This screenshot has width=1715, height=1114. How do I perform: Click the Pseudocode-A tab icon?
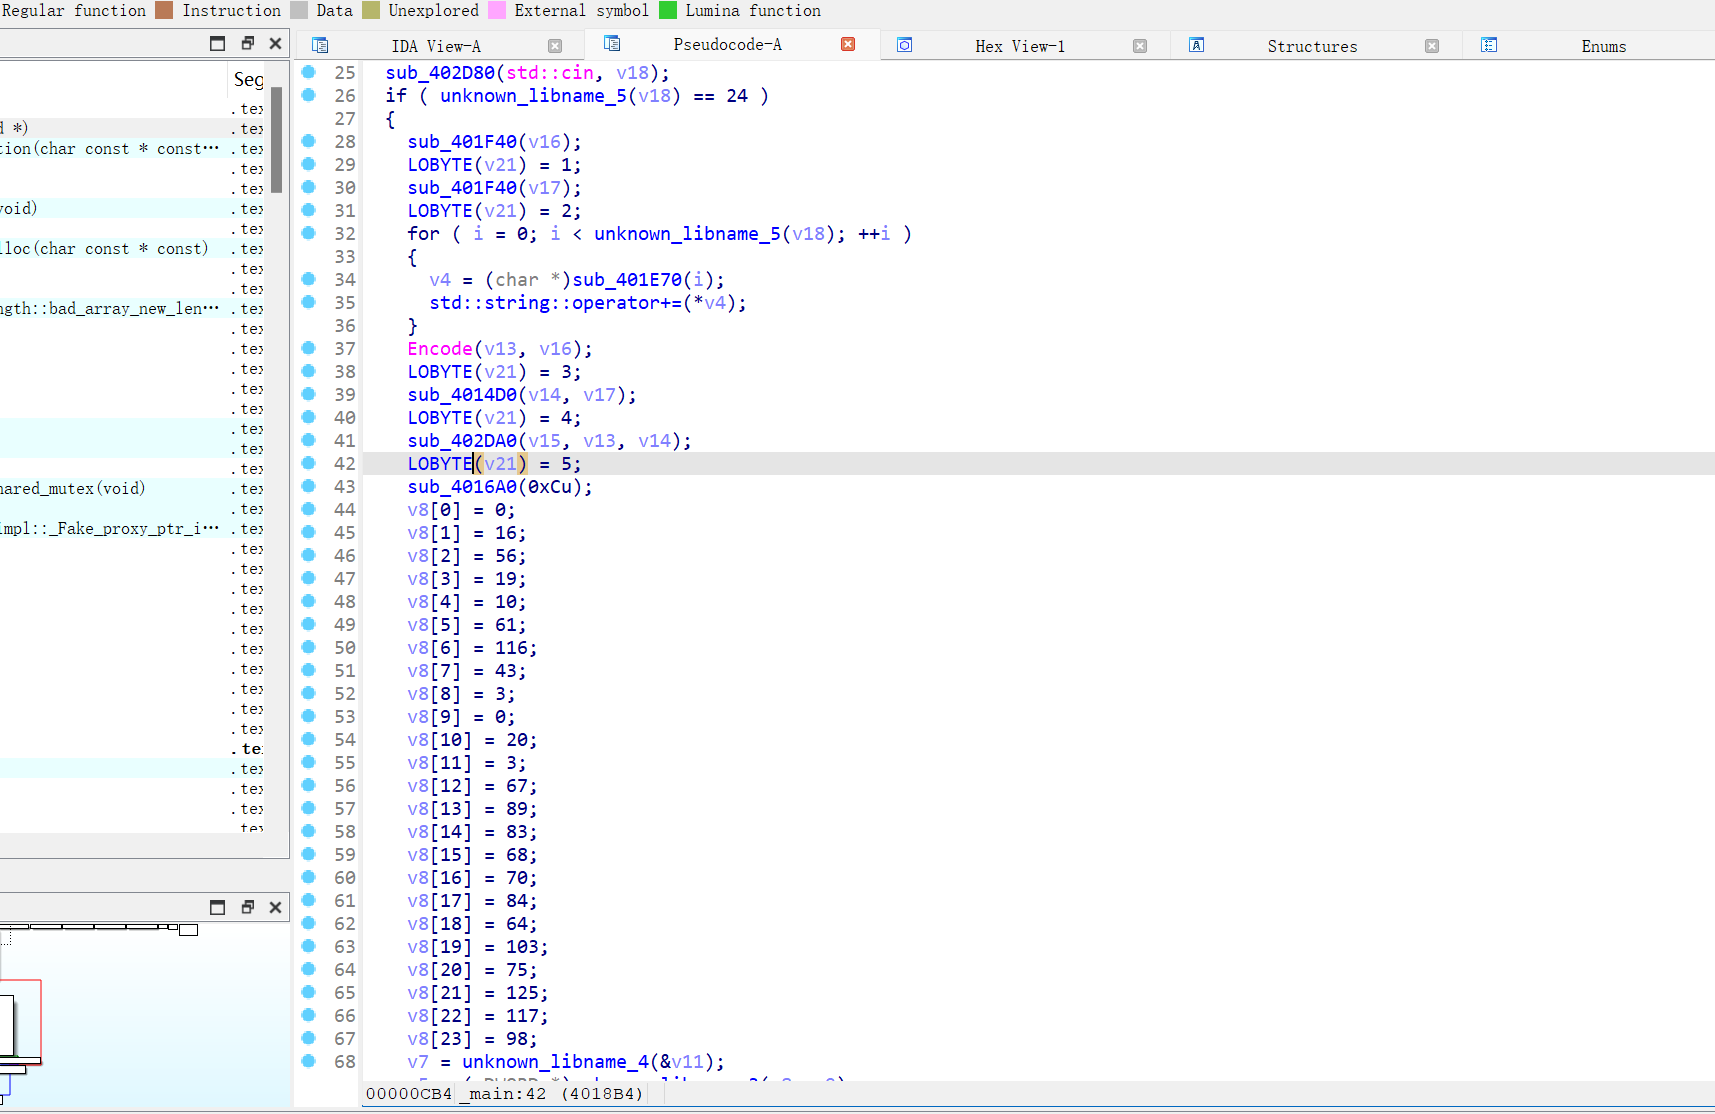tap(612, 43)
